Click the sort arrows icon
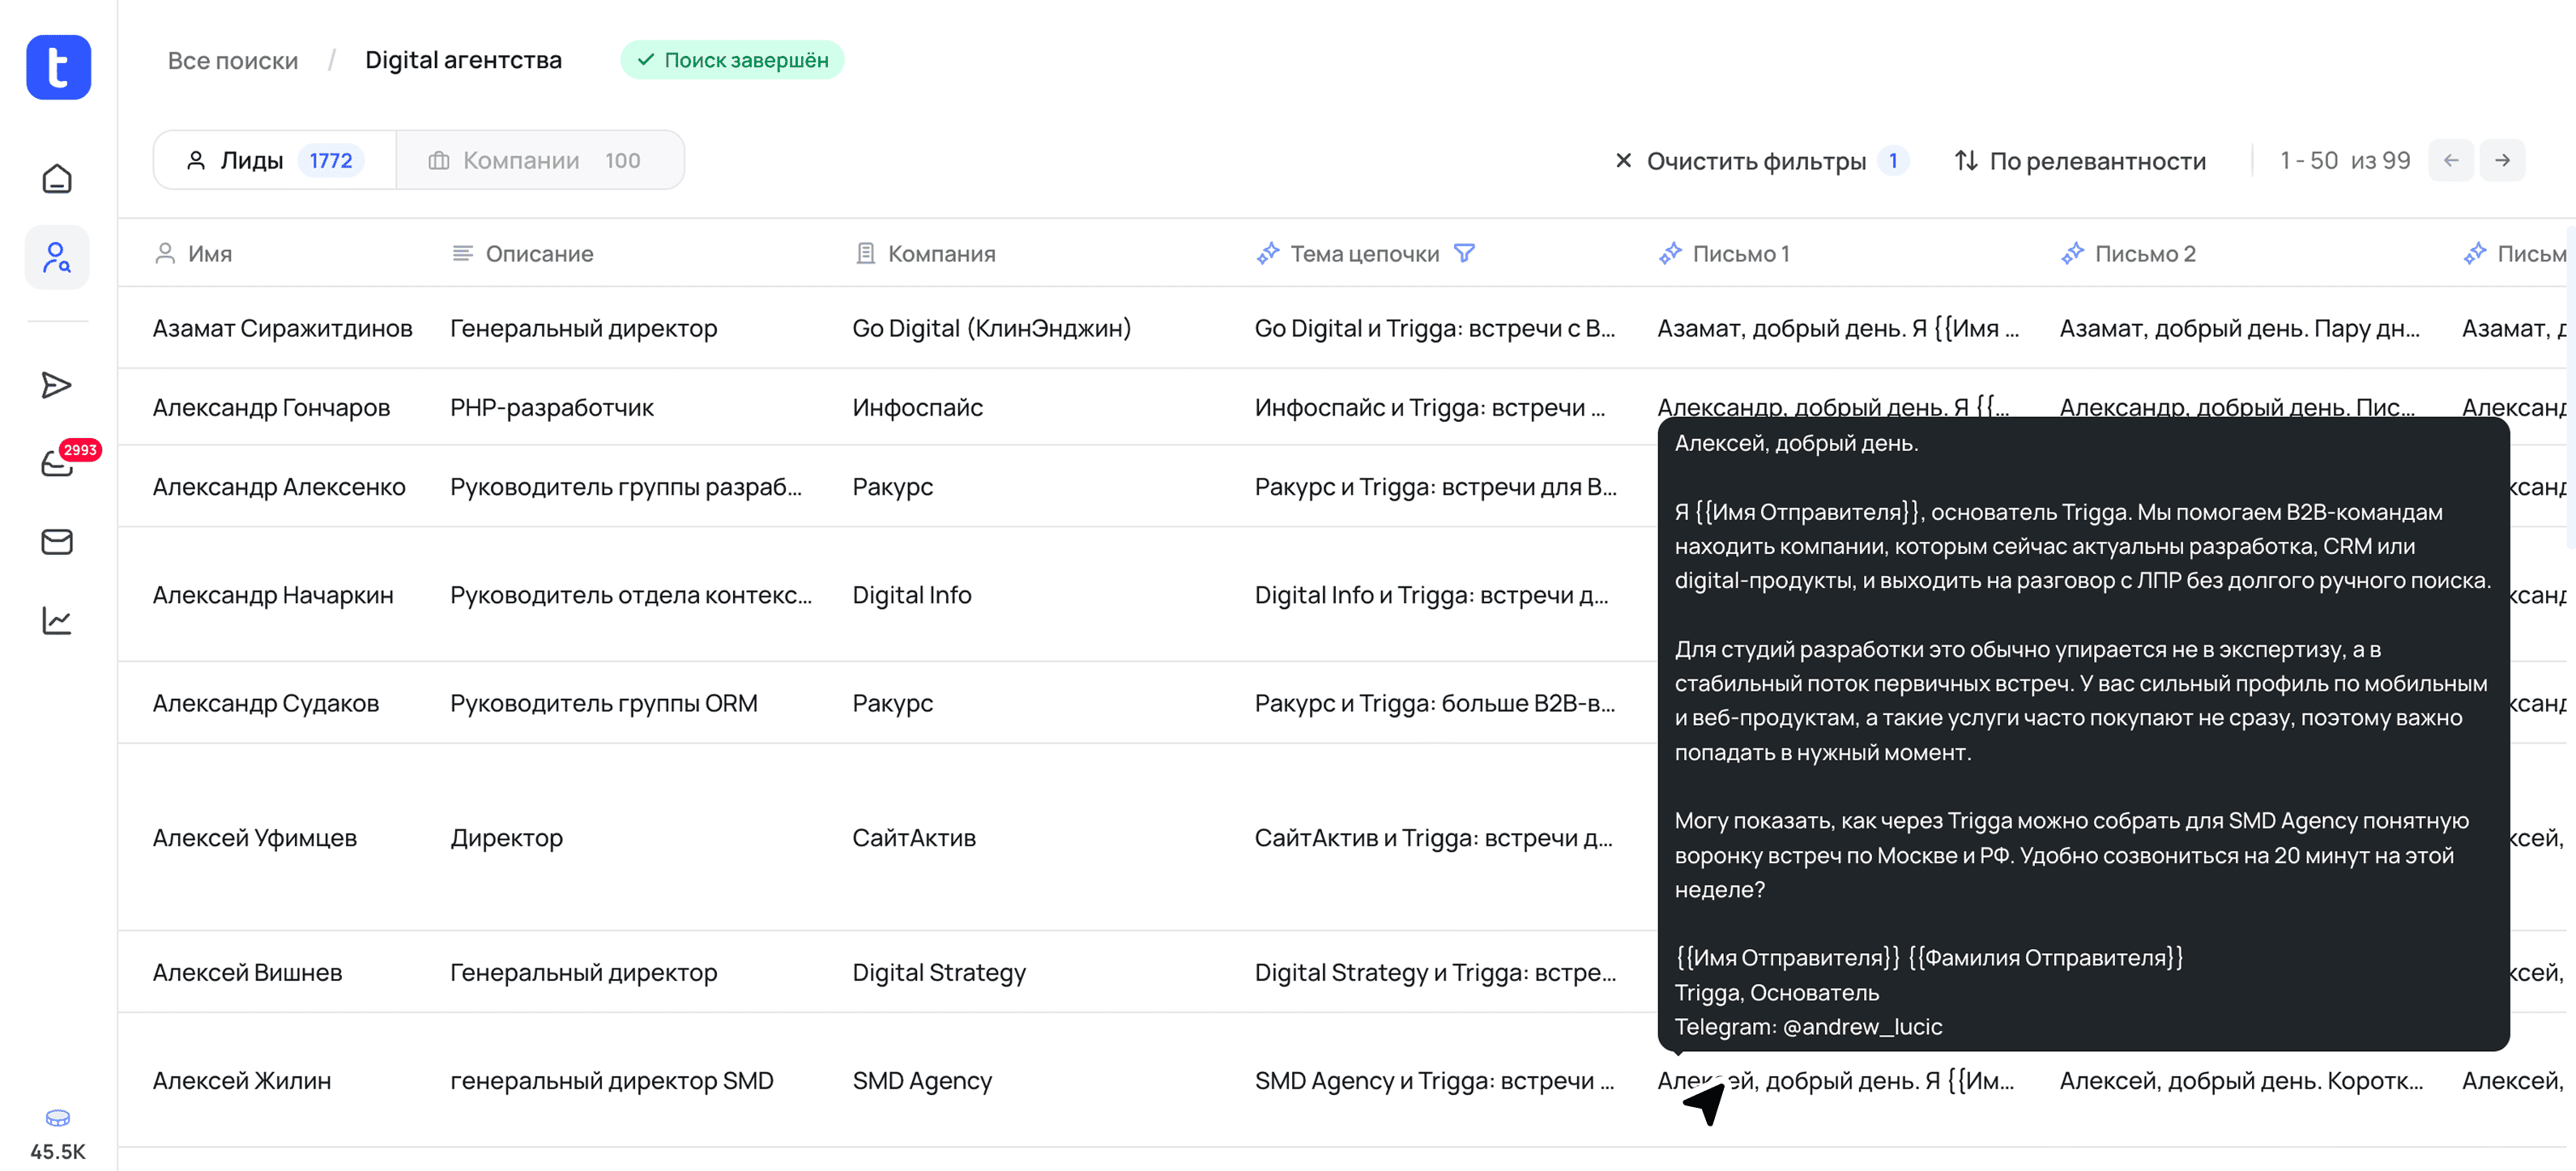2576x1171 pixels. [x=1966, y=161]
